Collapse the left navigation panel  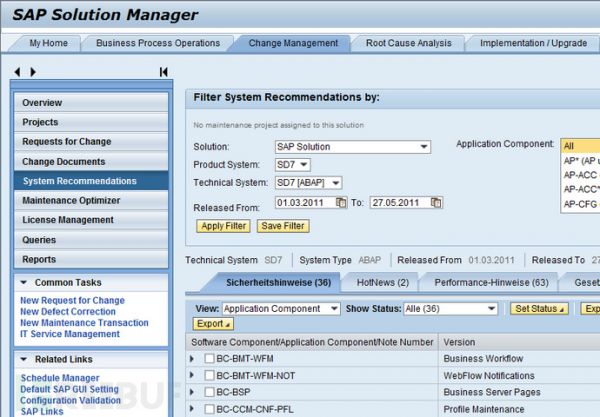pos(163,72)
